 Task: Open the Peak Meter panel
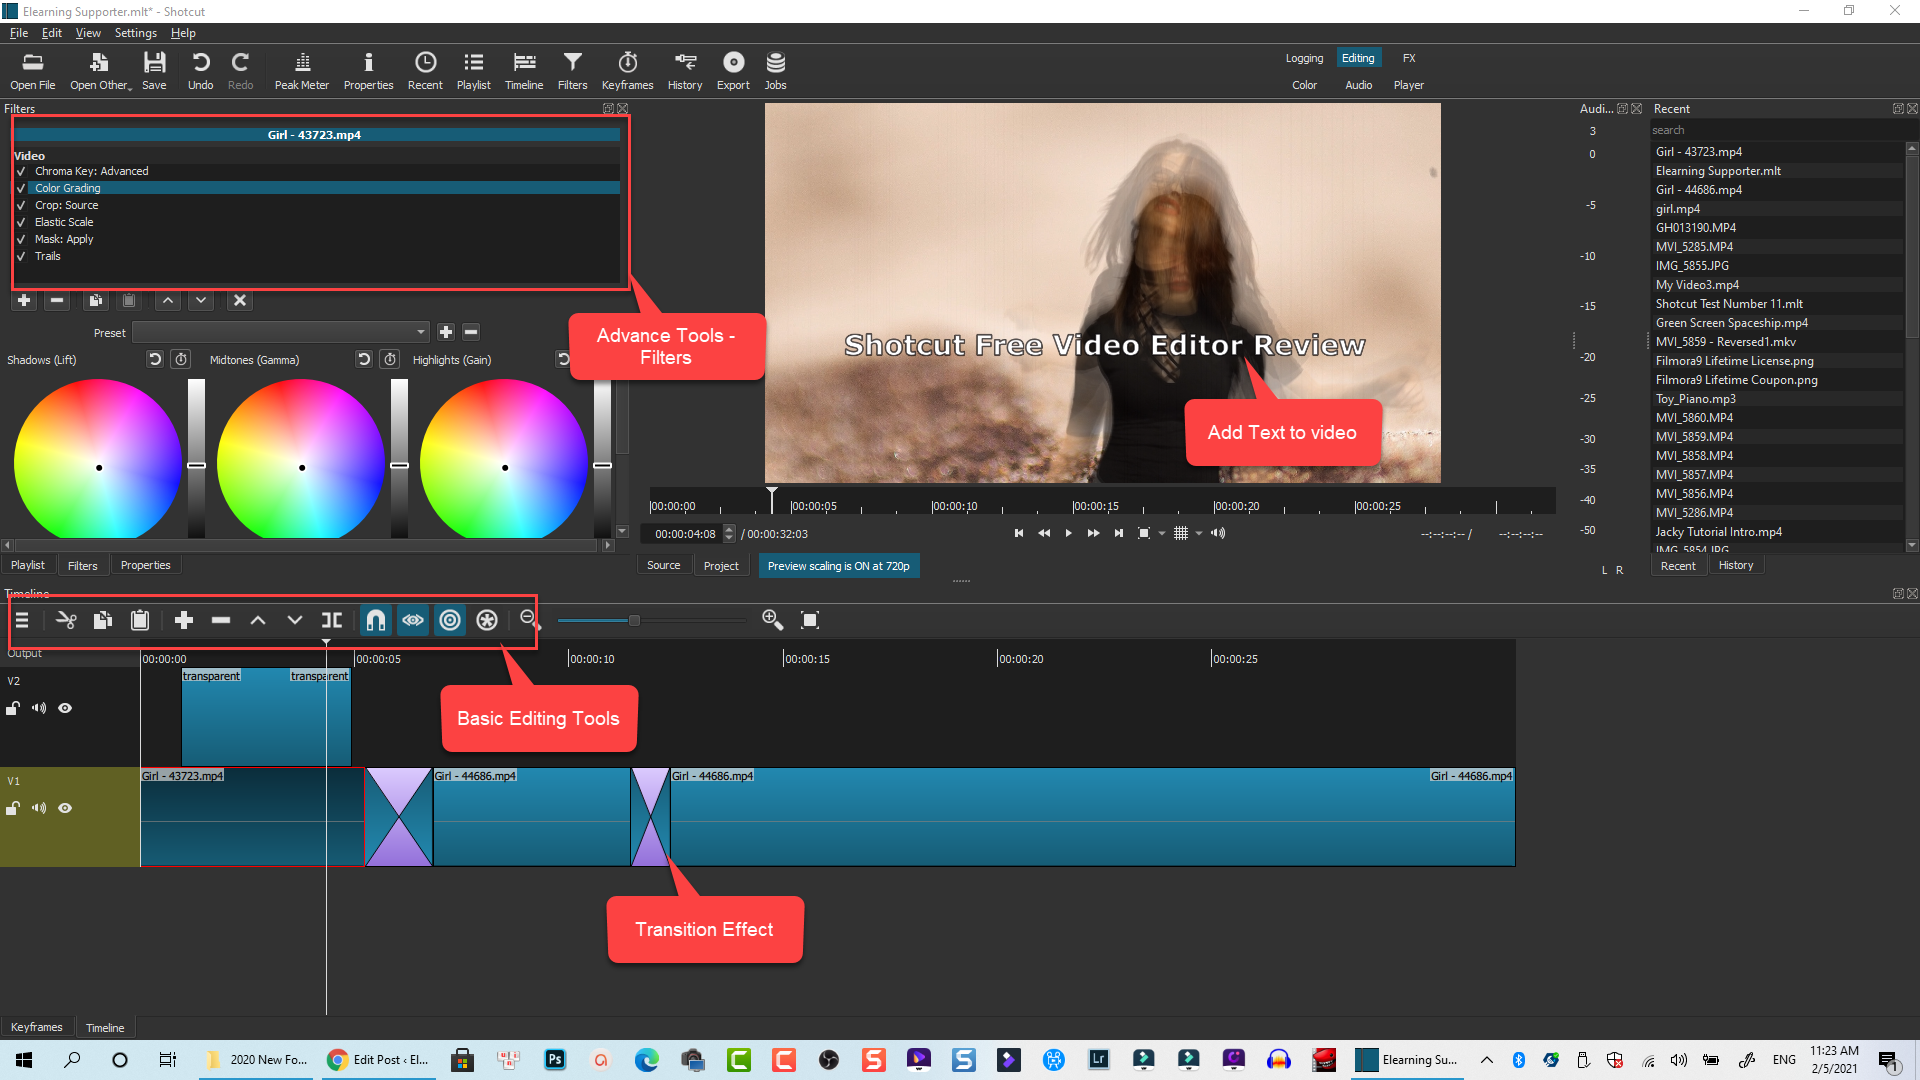click(301, 70)
